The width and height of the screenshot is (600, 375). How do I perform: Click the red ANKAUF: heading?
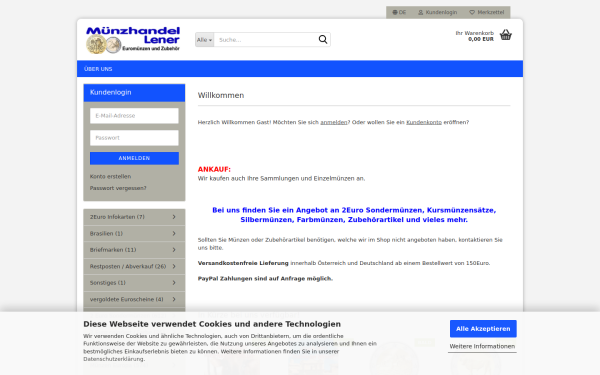click(x=214, y=169)
